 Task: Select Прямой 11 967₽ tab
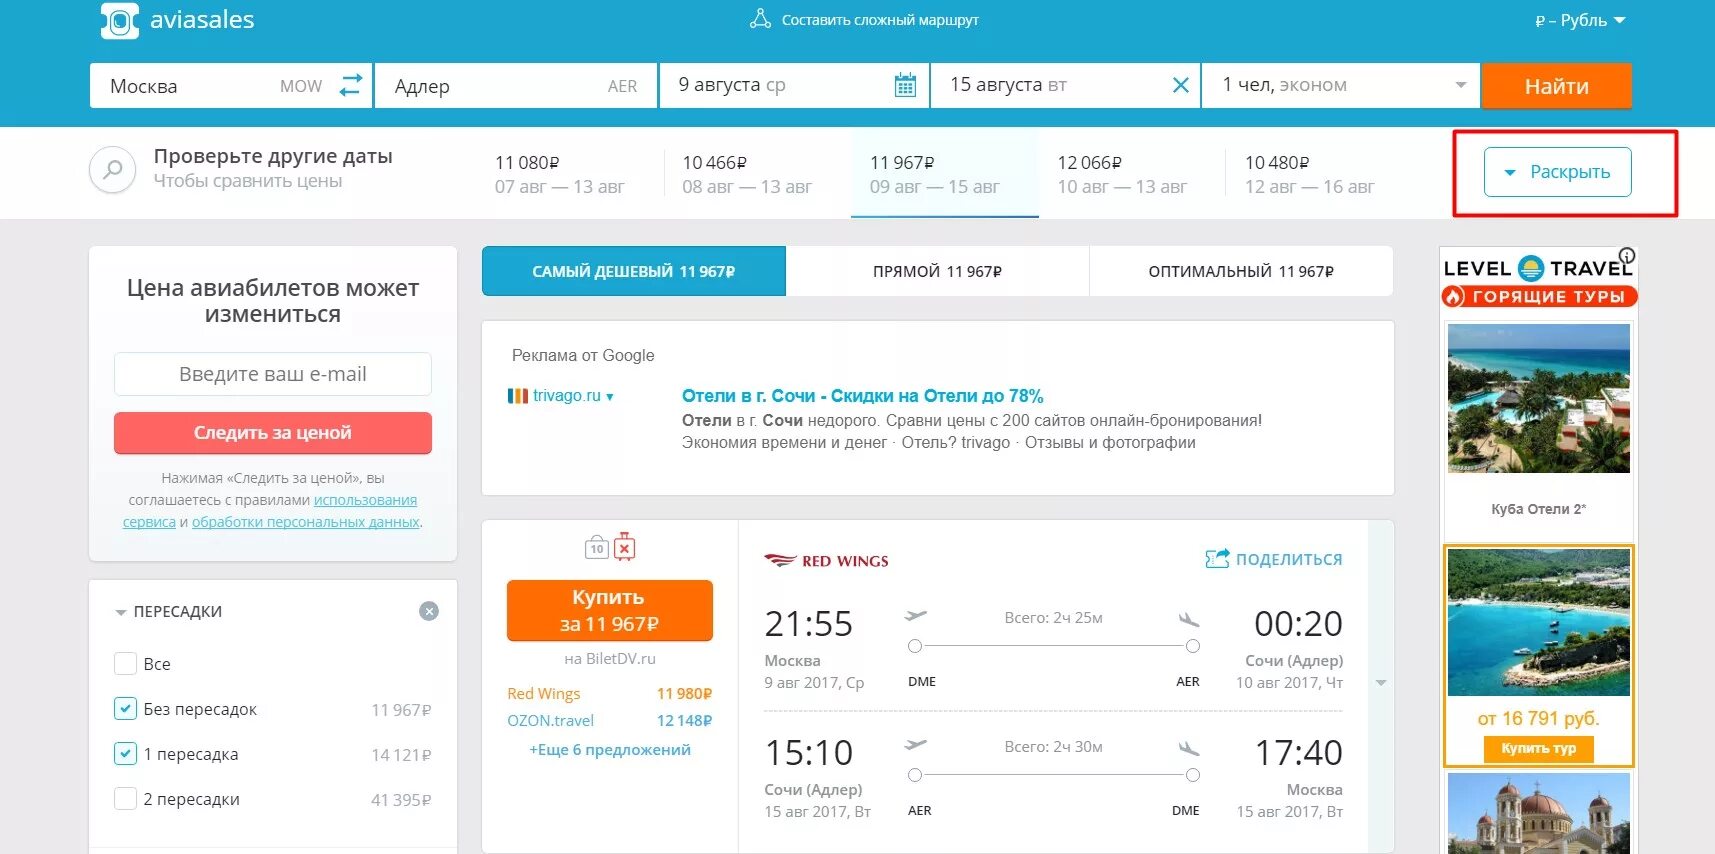coord(937,271)
